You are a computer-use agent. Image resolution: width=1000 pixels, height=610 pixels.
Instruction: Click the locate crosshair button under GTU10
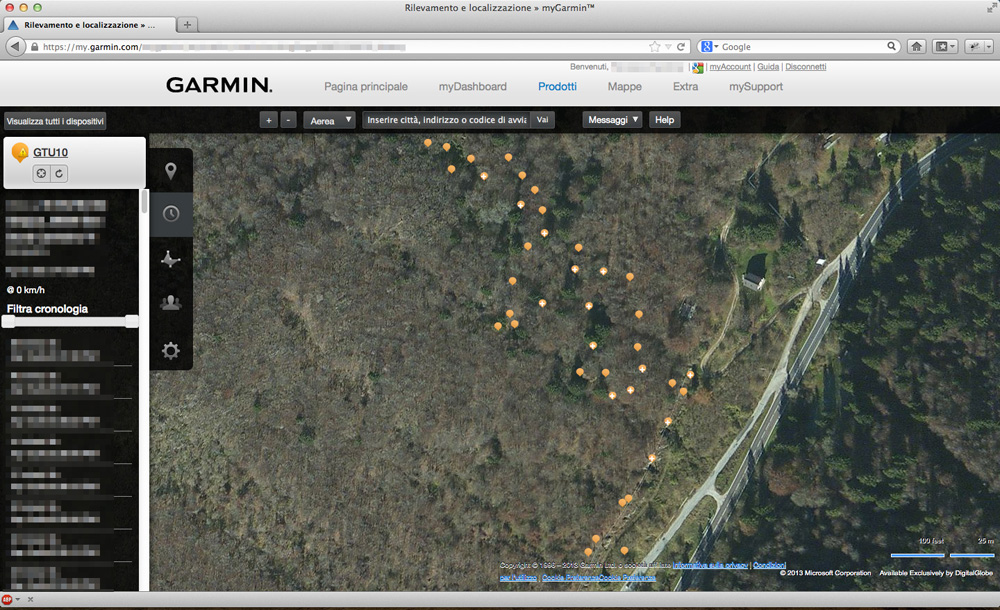point(41,174)
